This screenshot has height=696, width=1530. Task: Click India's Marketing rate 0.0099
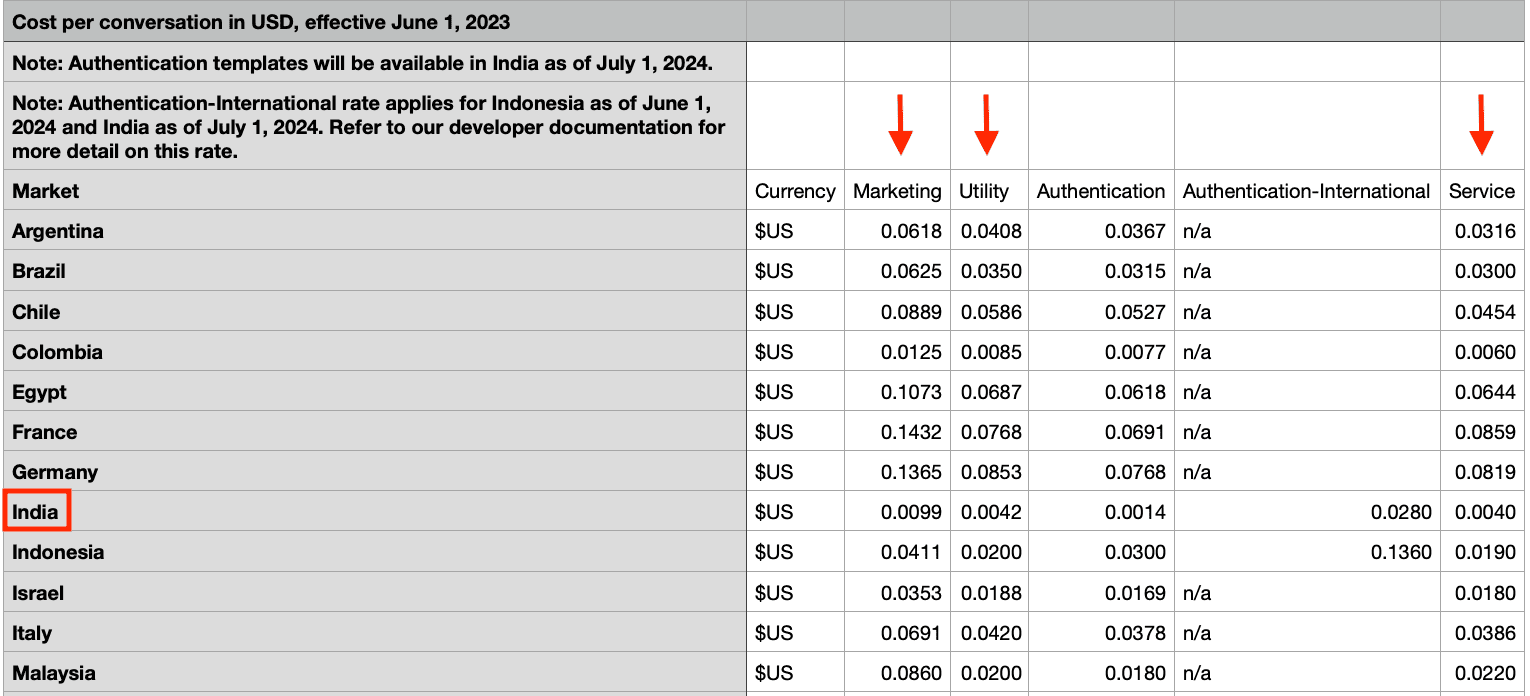click(x=911, y=513)
